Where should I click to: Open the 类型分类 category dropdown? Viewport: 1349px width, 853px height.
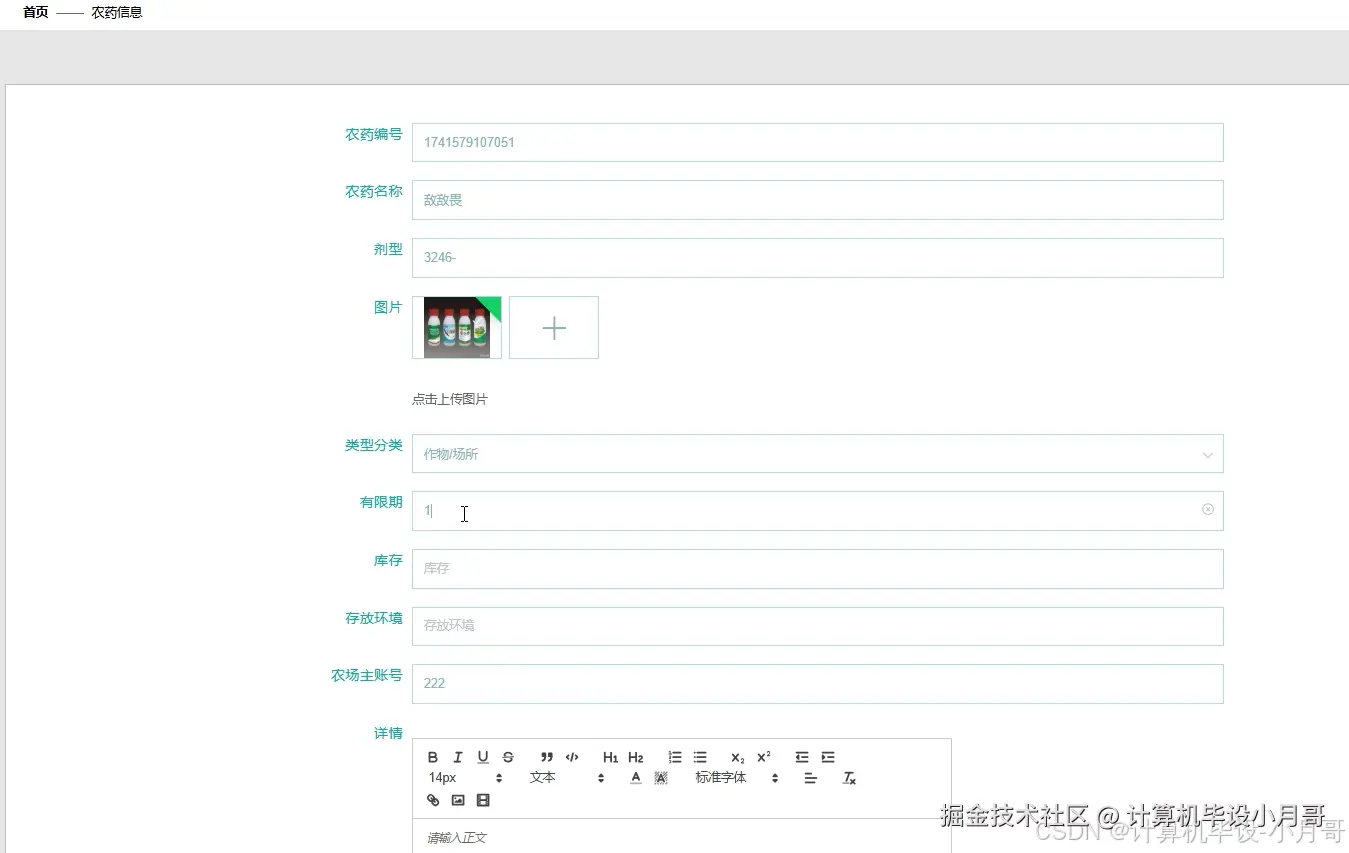tap(817, 453)
